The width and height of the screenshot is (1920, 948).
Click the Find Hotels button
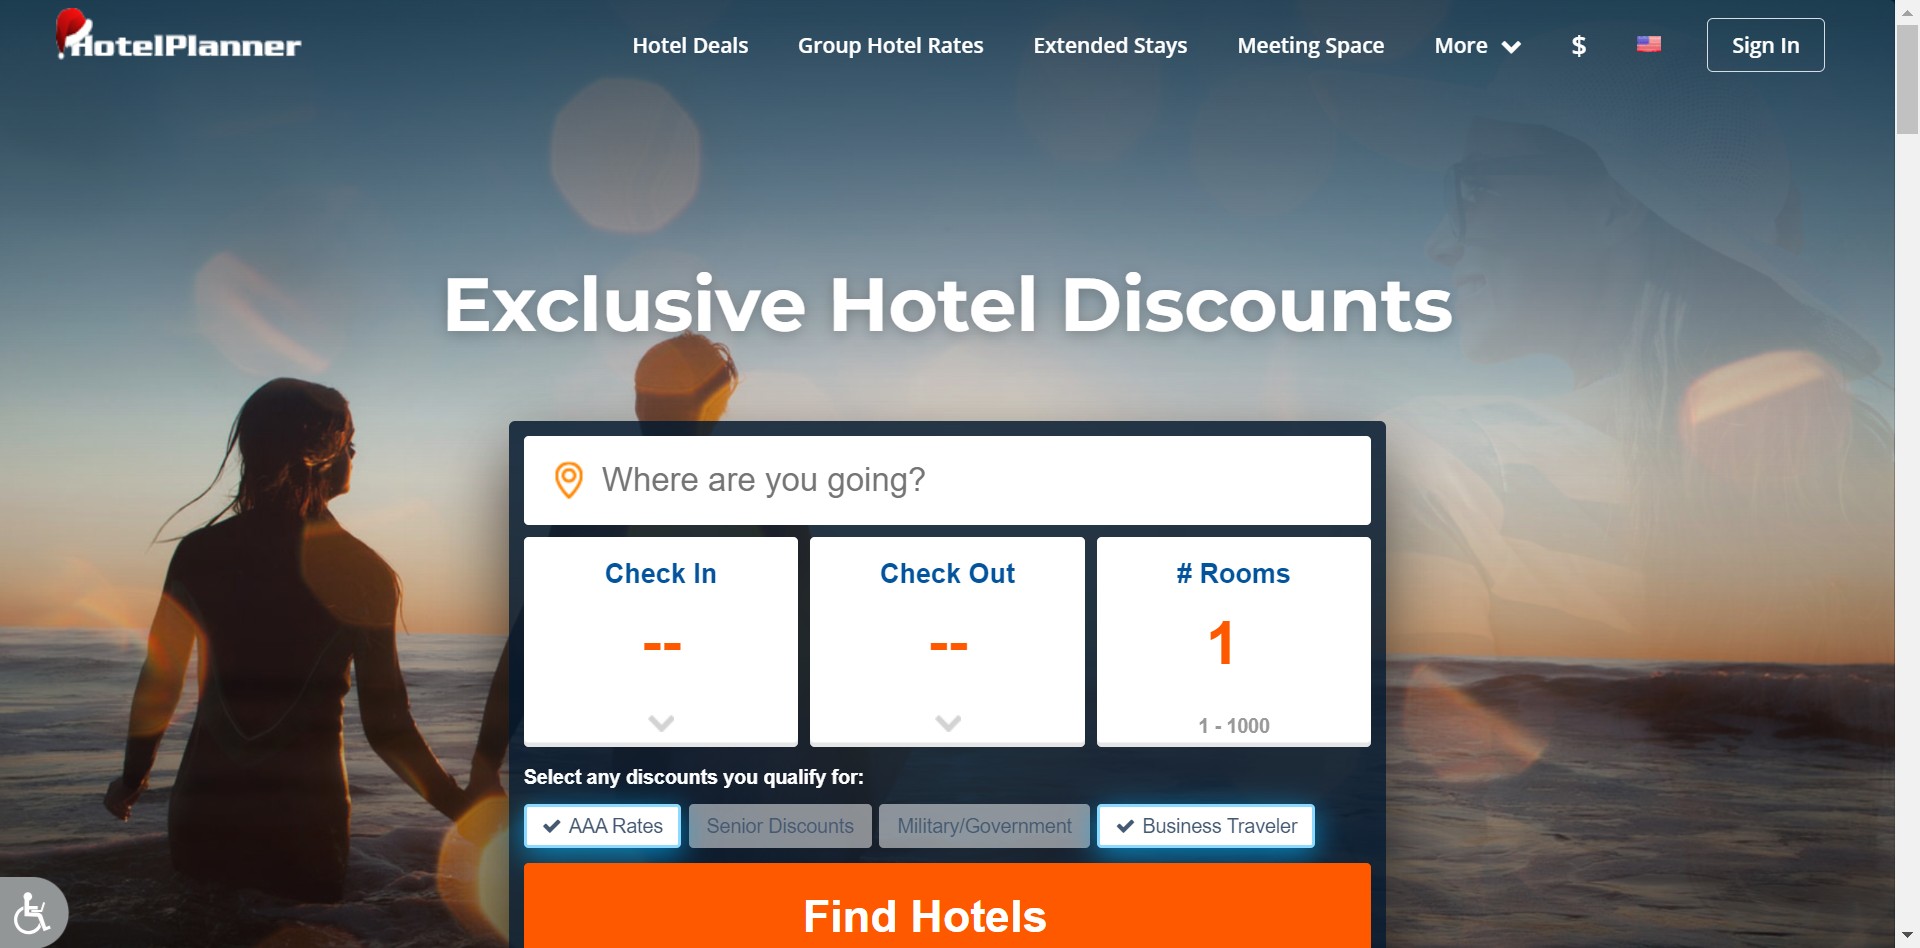(x=947, y=906)
